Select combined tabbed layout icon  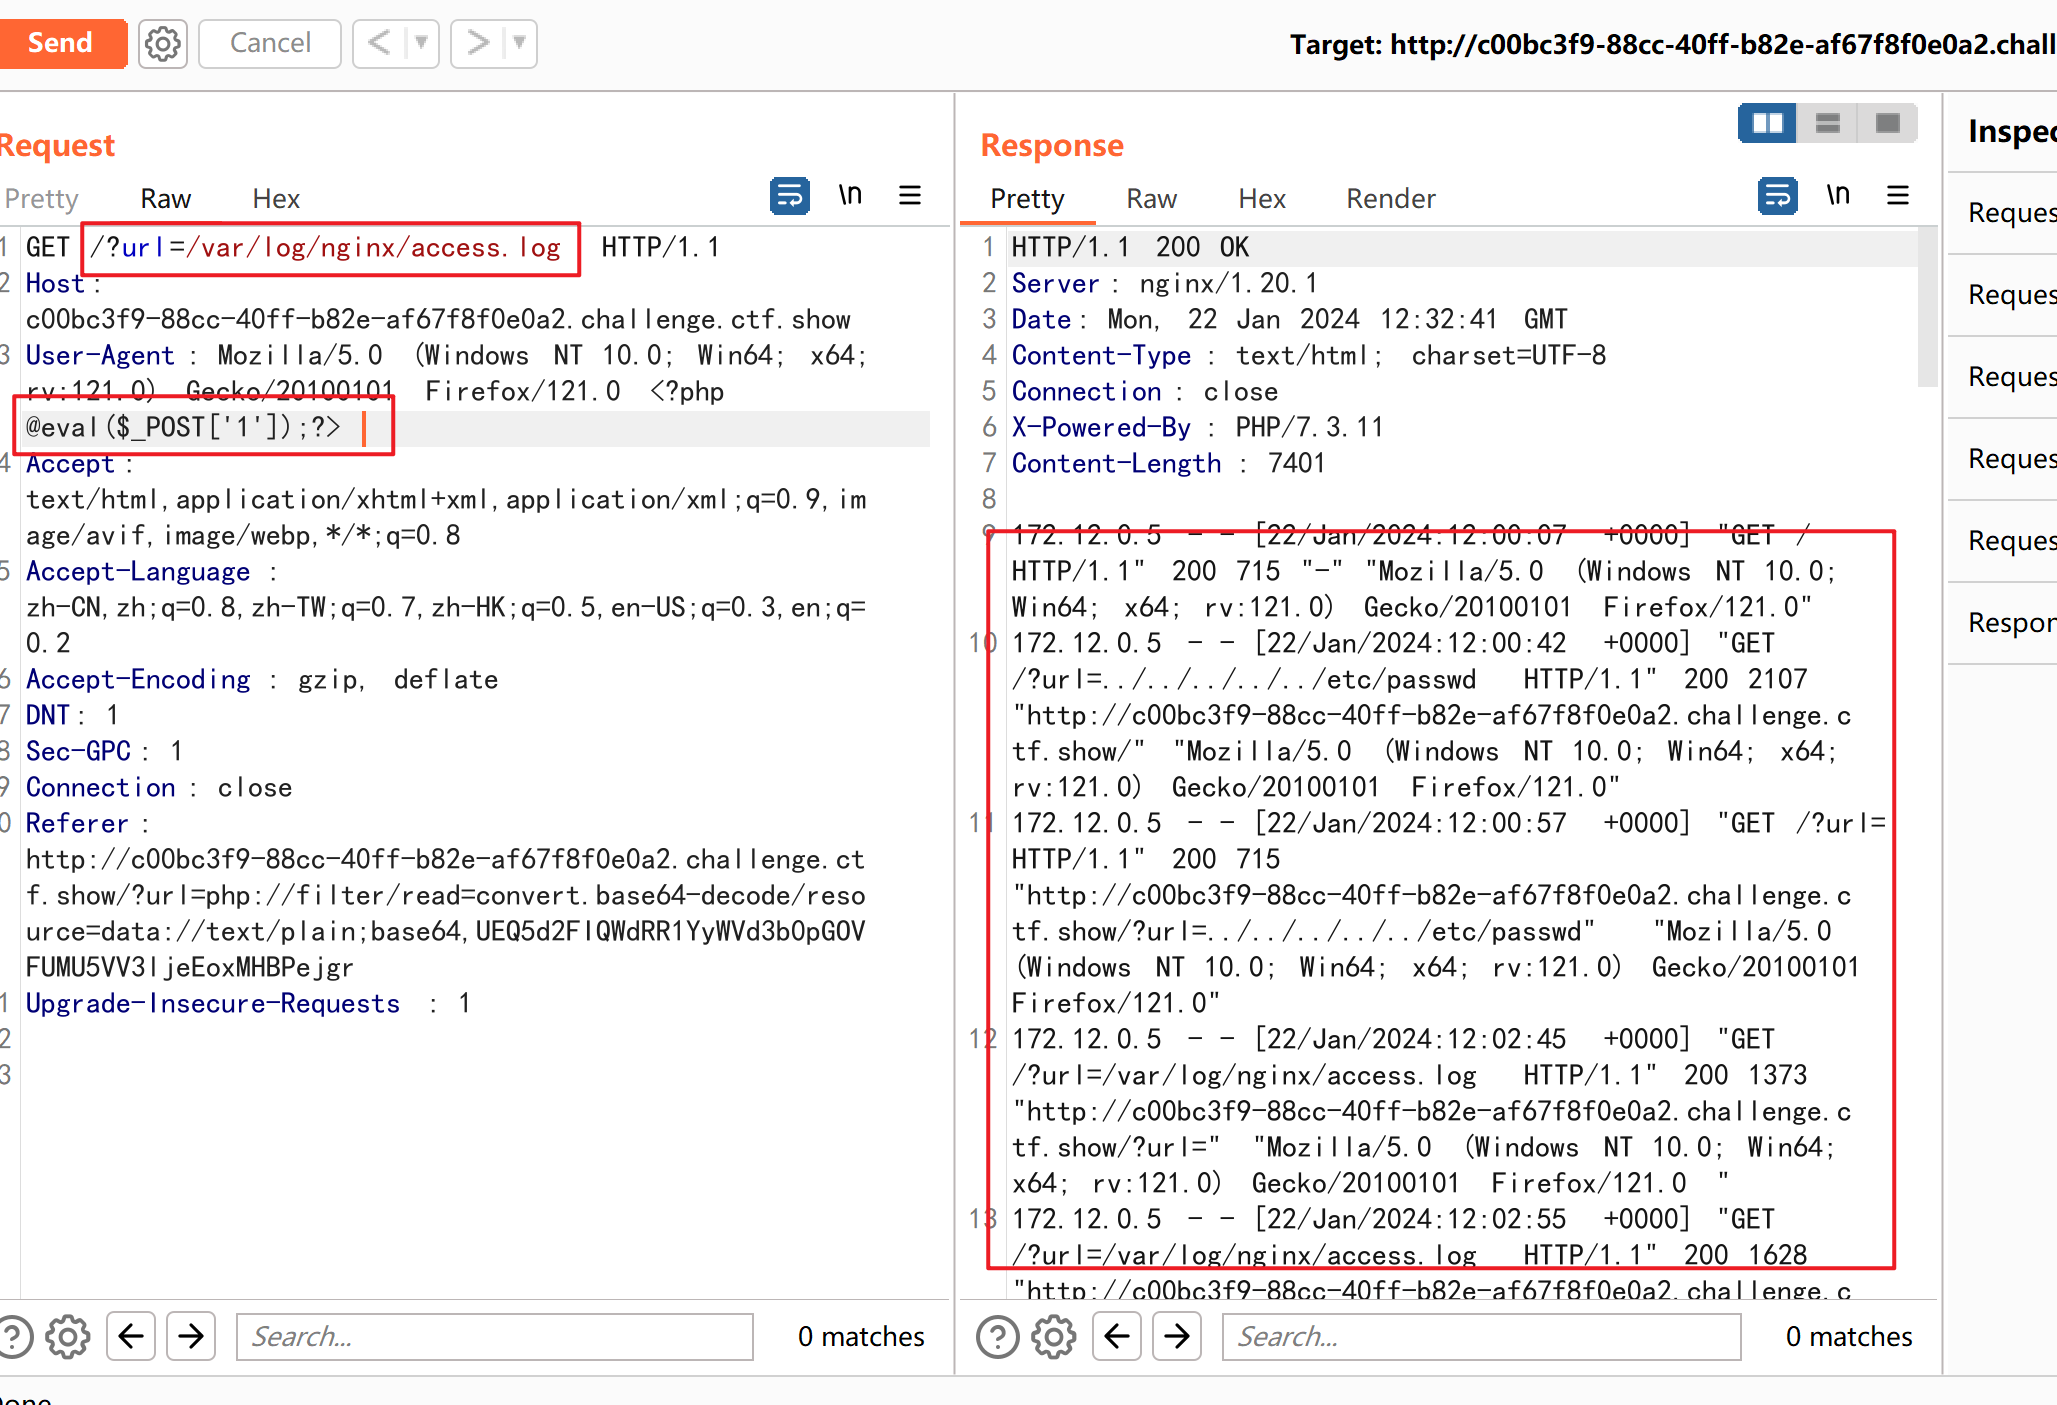1887,123
